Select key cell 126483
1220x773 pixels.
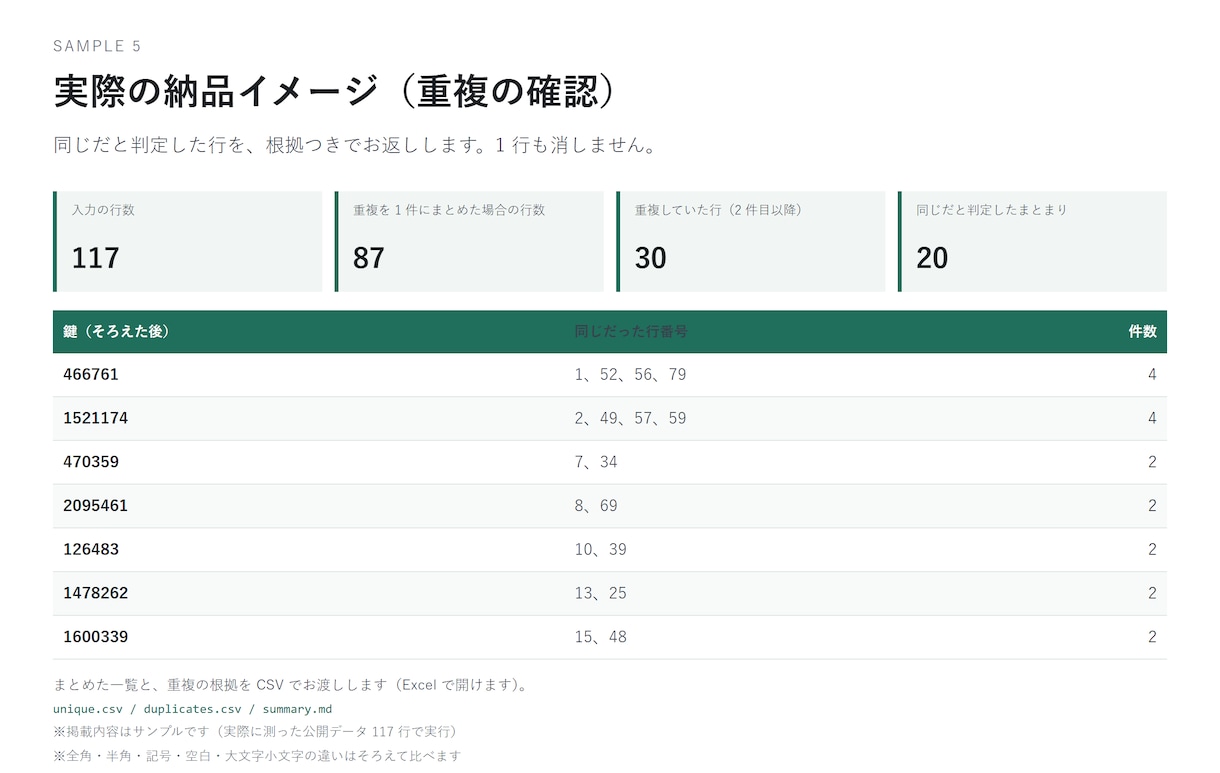tap(91, 550)
